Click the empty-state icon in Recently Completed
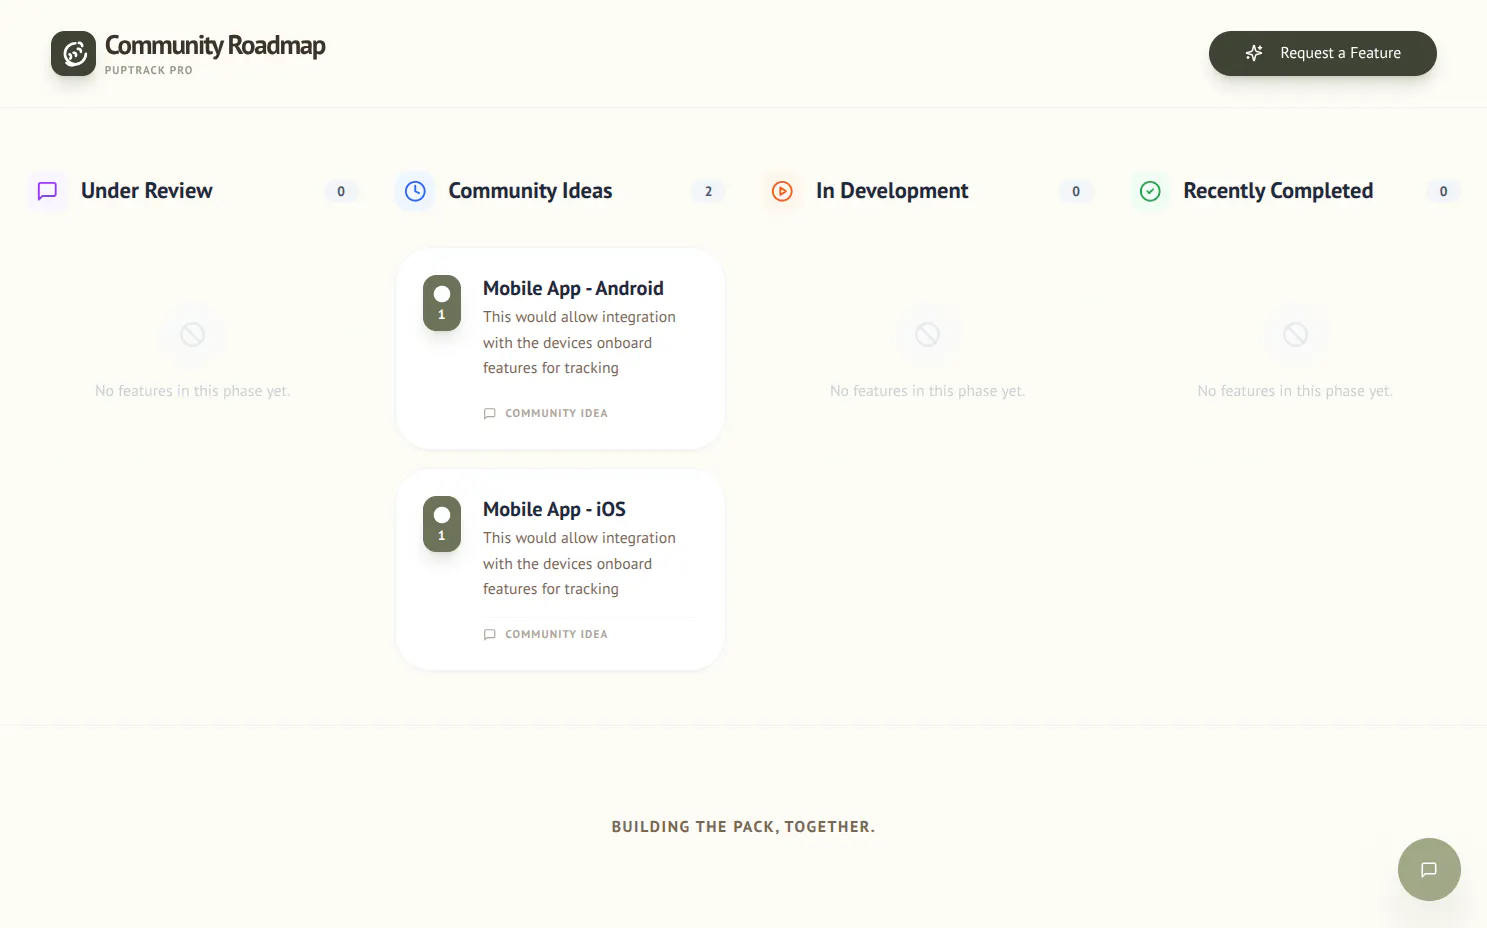 tap(1295, 334)
